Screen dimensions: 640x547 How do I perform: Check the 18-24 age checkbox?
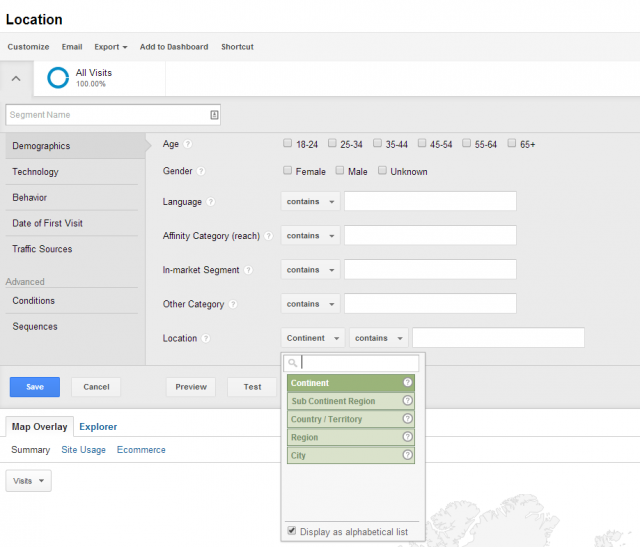288,143
